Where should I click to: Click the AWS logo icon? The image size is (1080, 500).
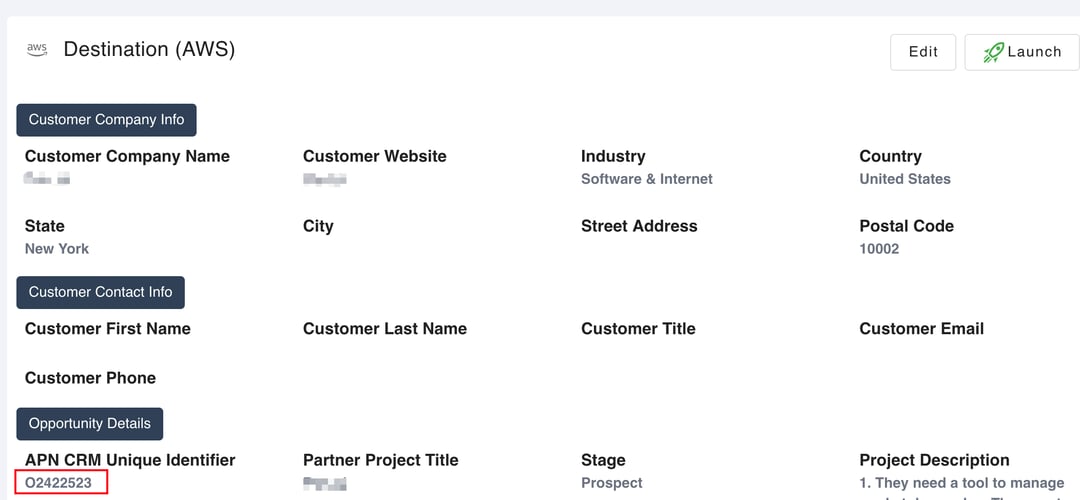(37, 49)
